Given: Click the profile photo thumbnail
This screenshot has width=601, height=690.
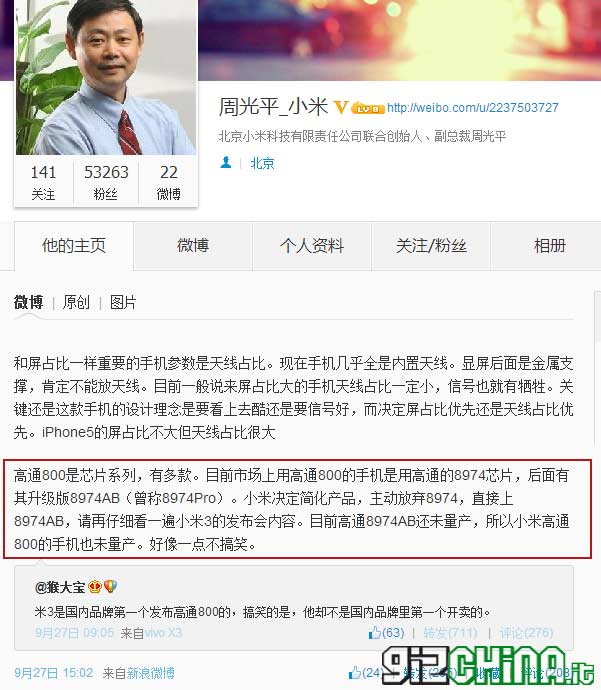Looking at the screenshot, I should (x=106, y=77).
